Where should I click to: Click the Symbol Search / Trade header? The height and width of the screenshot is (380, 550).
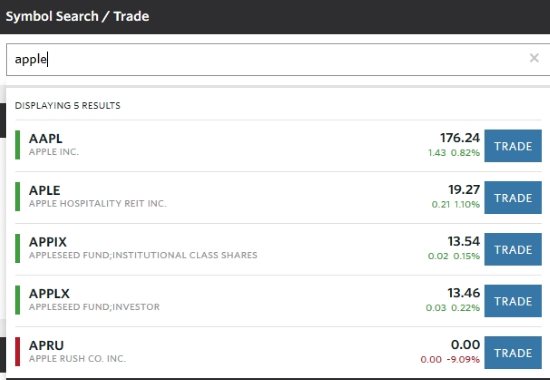78,16
